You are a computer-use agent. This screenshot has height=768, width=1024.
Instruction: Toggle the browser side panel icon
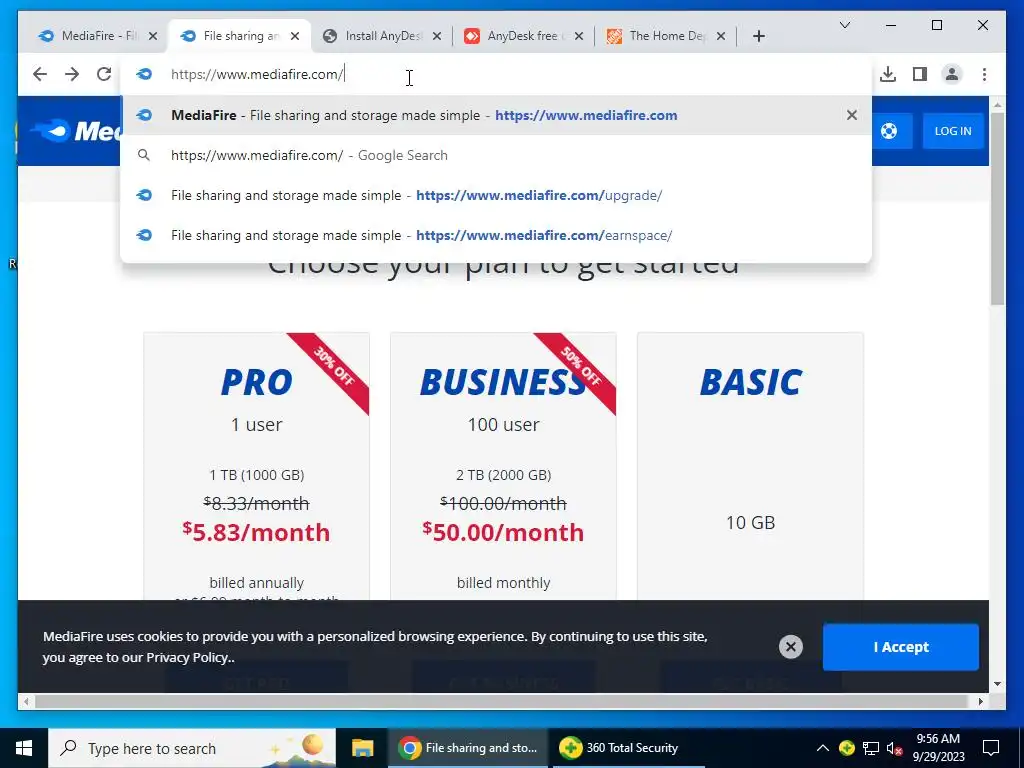(x=920, y=74)
